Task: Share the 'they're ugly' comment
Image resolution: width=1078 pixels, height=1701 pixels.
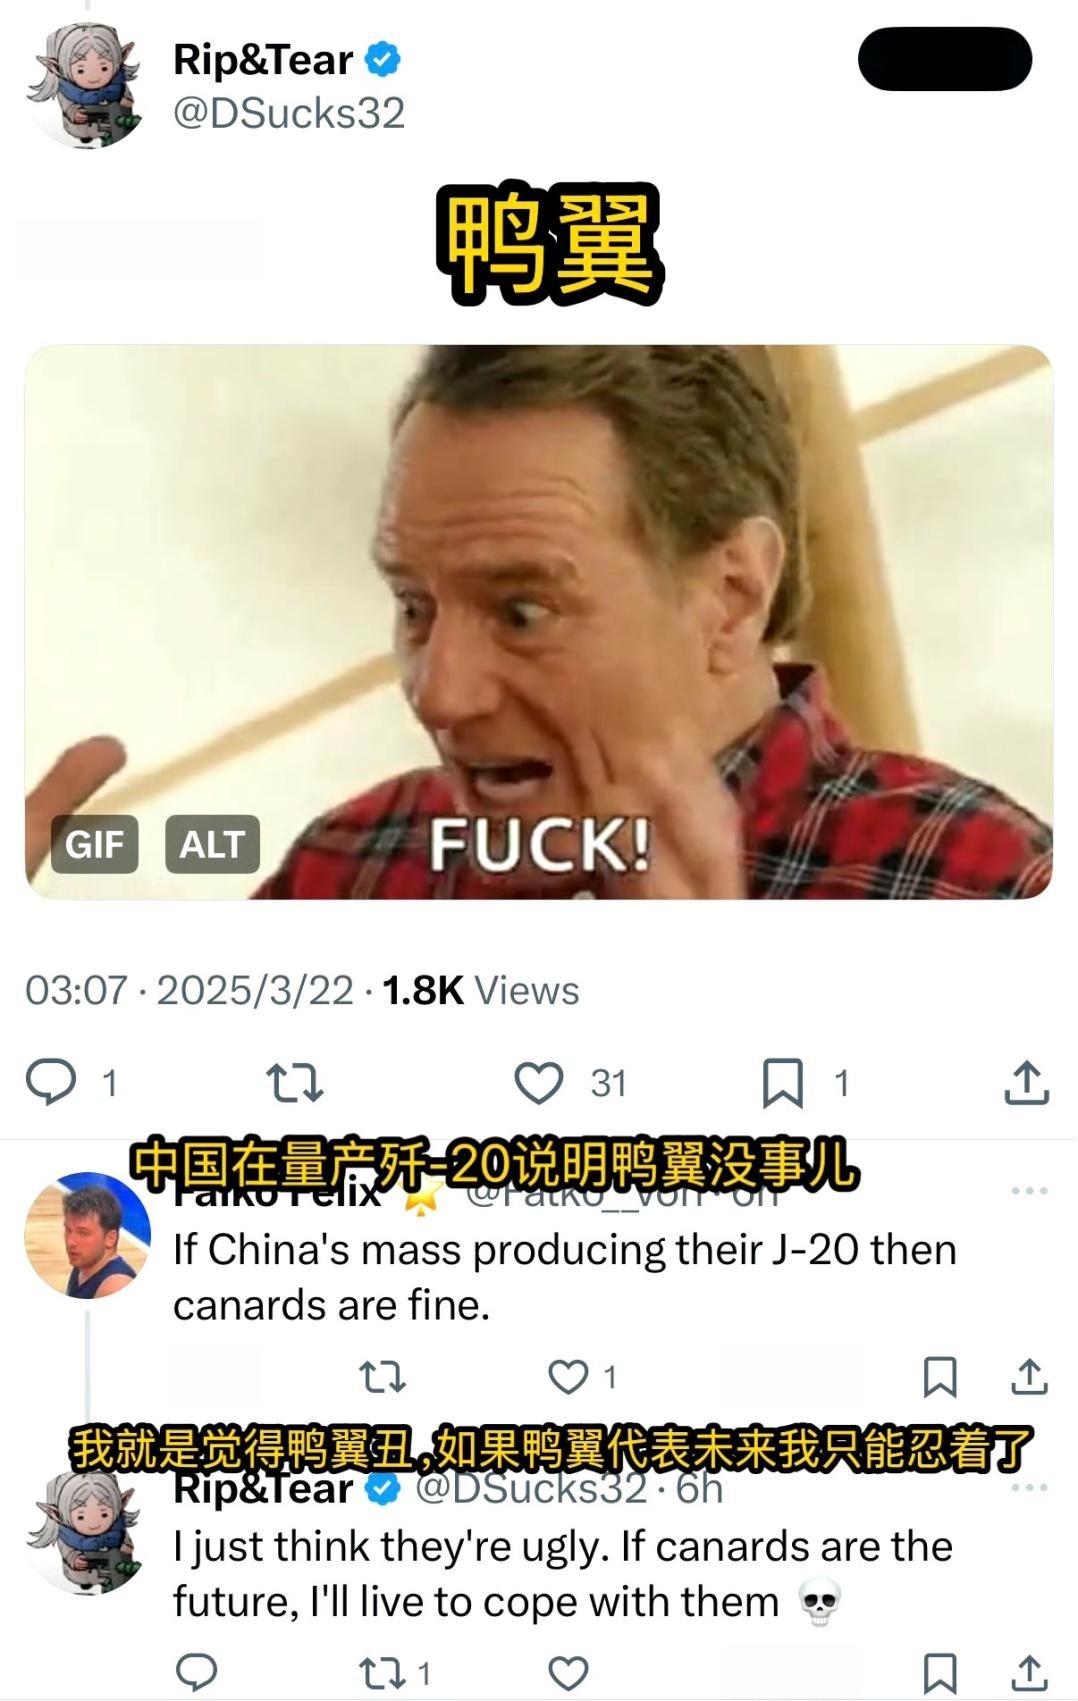Action: coord(1029,1672)
